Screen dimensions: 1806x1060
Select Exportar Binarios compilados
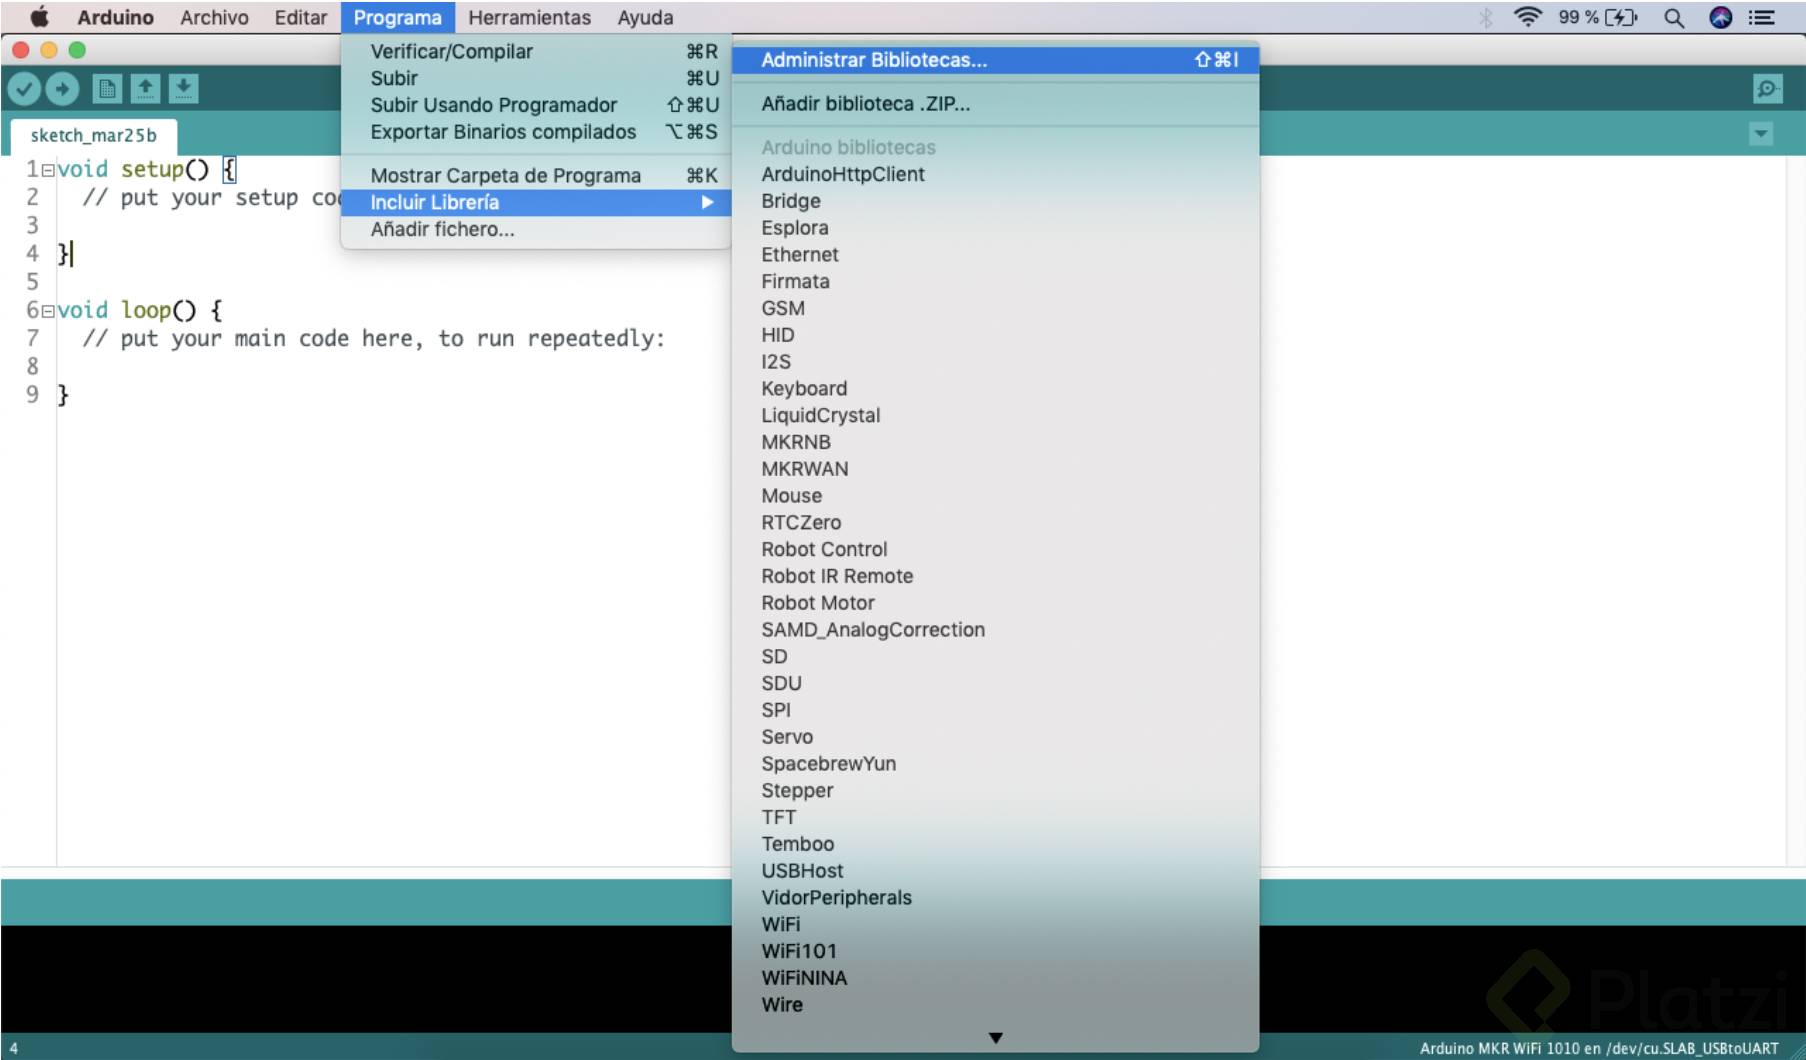[536, 132]
